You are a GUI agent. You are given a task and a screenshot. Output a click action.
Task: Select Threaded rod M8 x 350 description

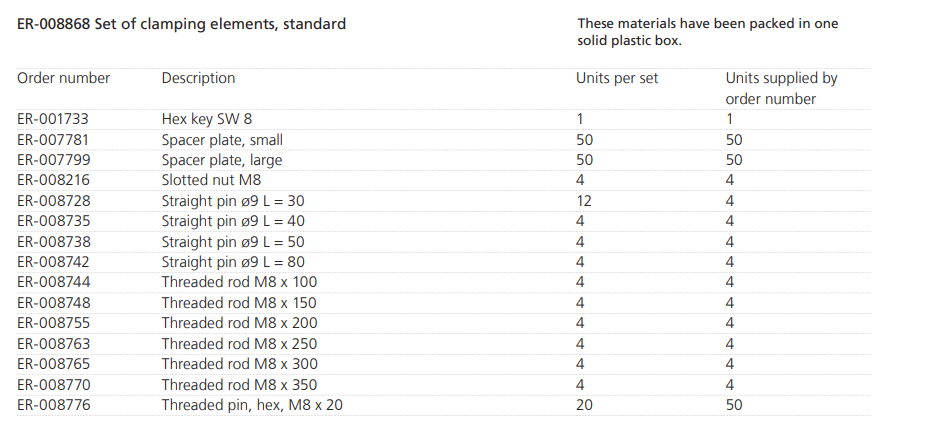click(238, 384)
